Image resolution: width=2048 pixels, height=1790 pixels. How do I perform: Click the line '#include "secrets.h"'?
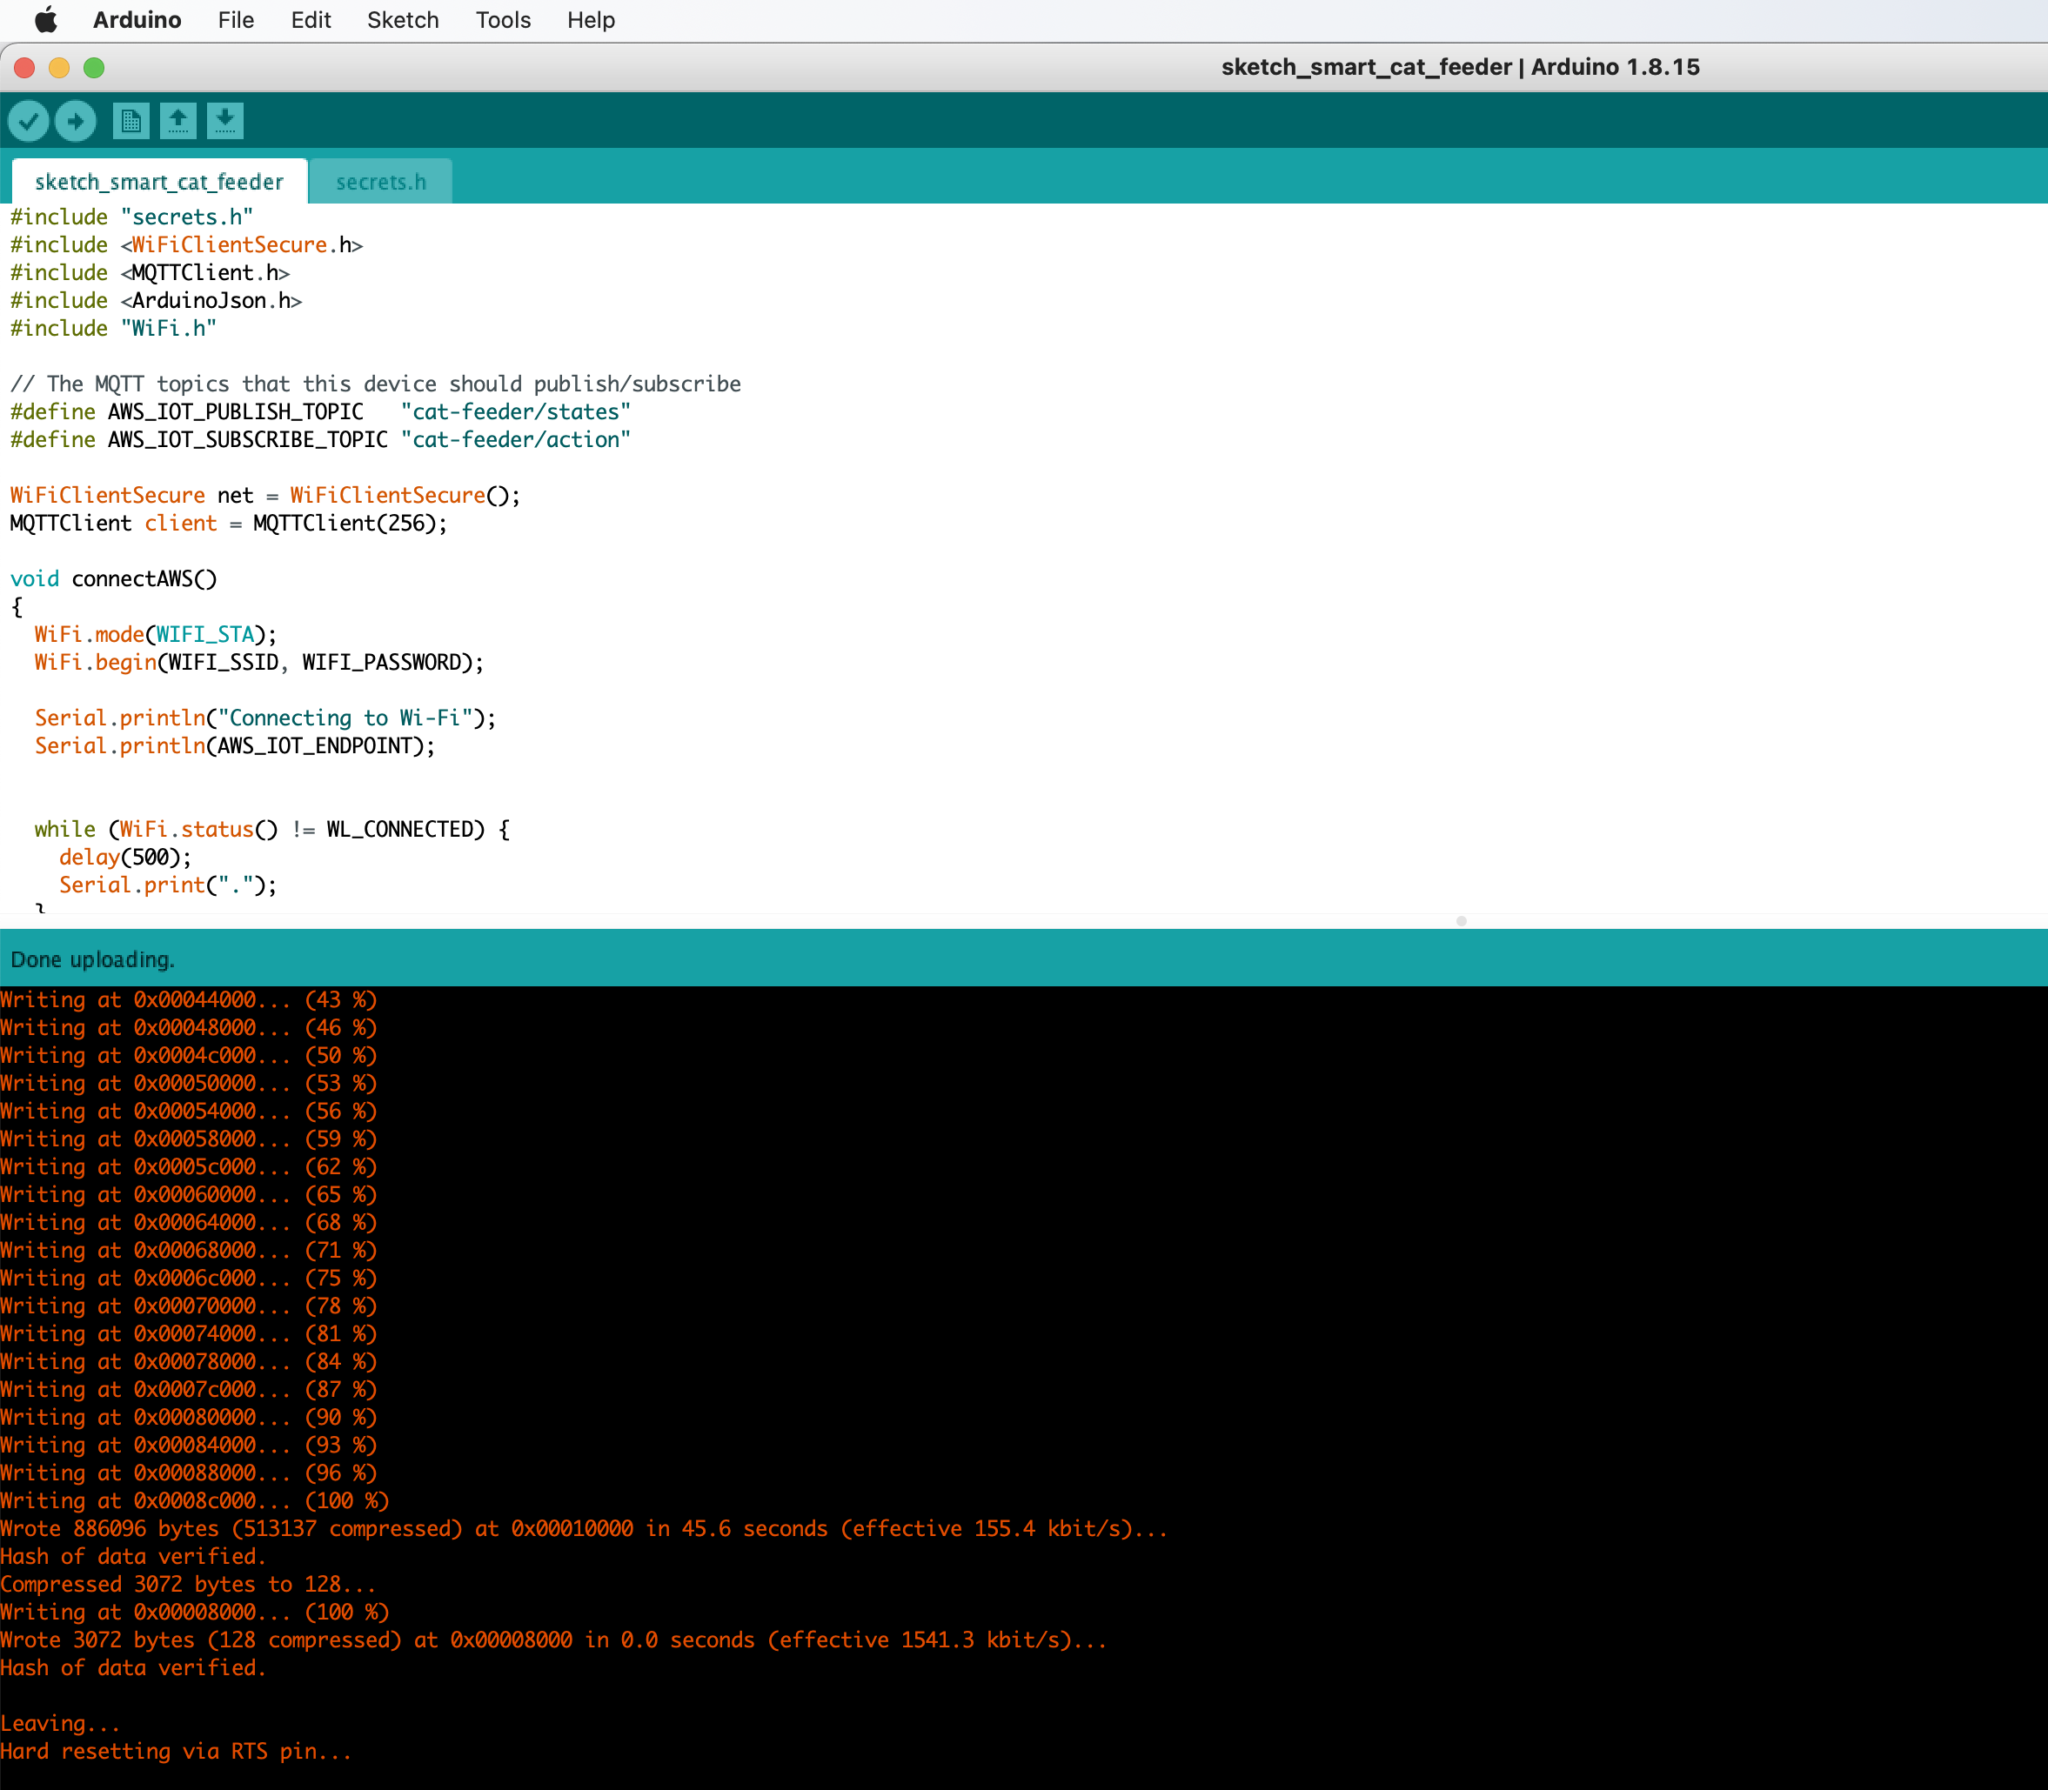pos(132,217)
